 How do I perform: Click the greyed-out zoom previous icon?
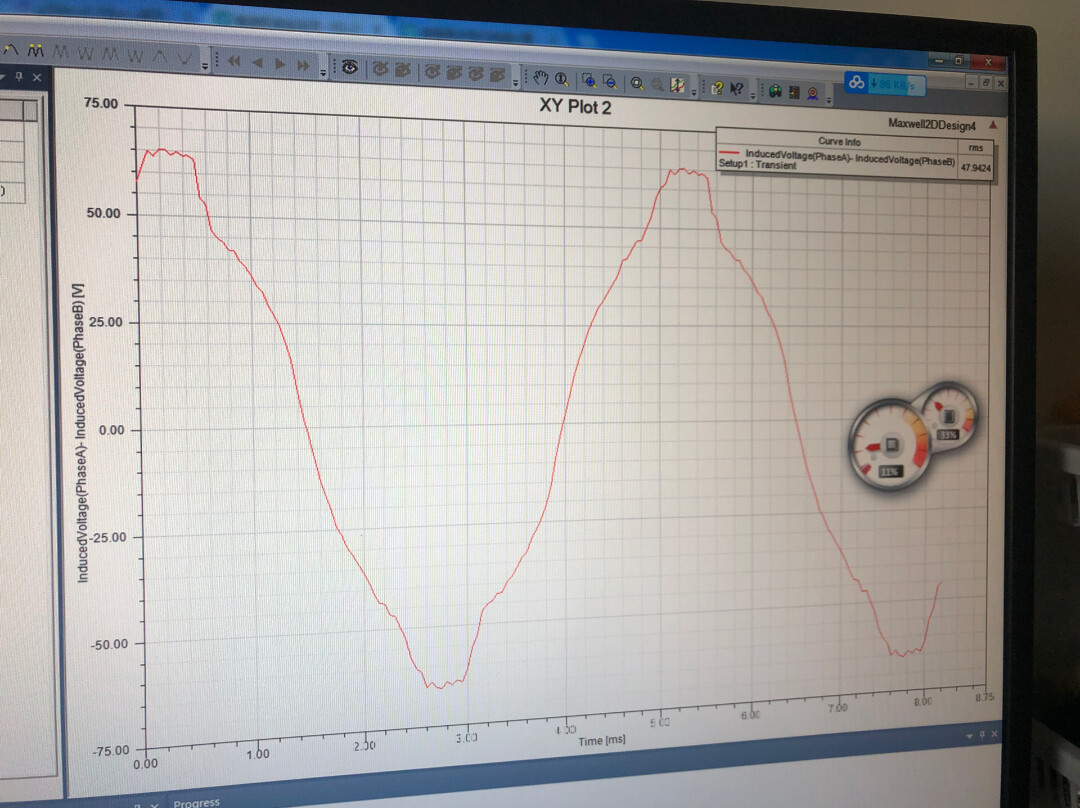pos(658,84)
